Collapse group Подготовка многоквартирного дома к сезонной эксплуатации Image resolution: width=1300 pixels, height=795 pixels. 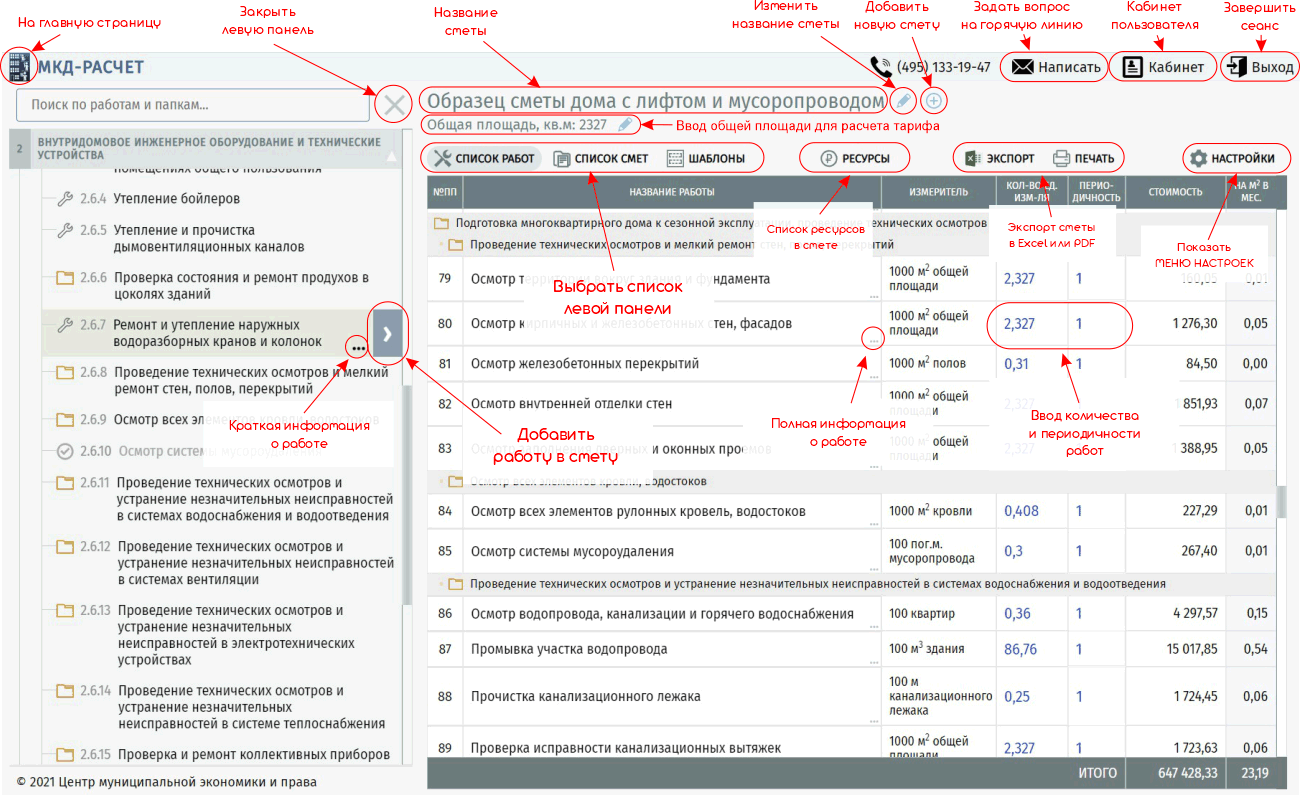coord(442,223)
